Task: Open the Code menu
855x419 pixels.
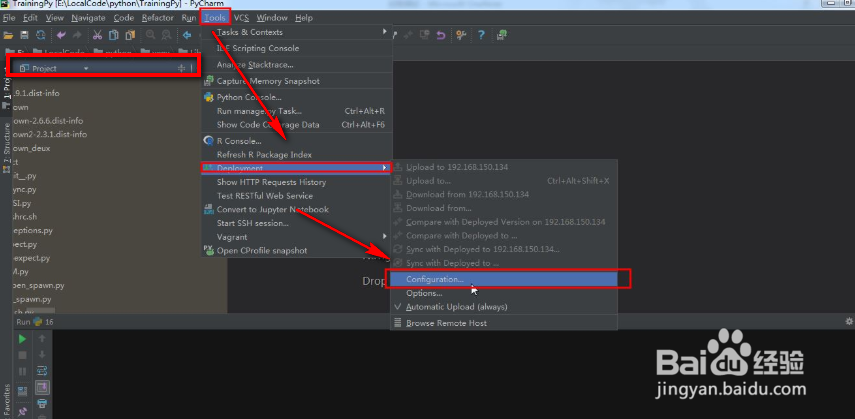Action: (124, 18)
